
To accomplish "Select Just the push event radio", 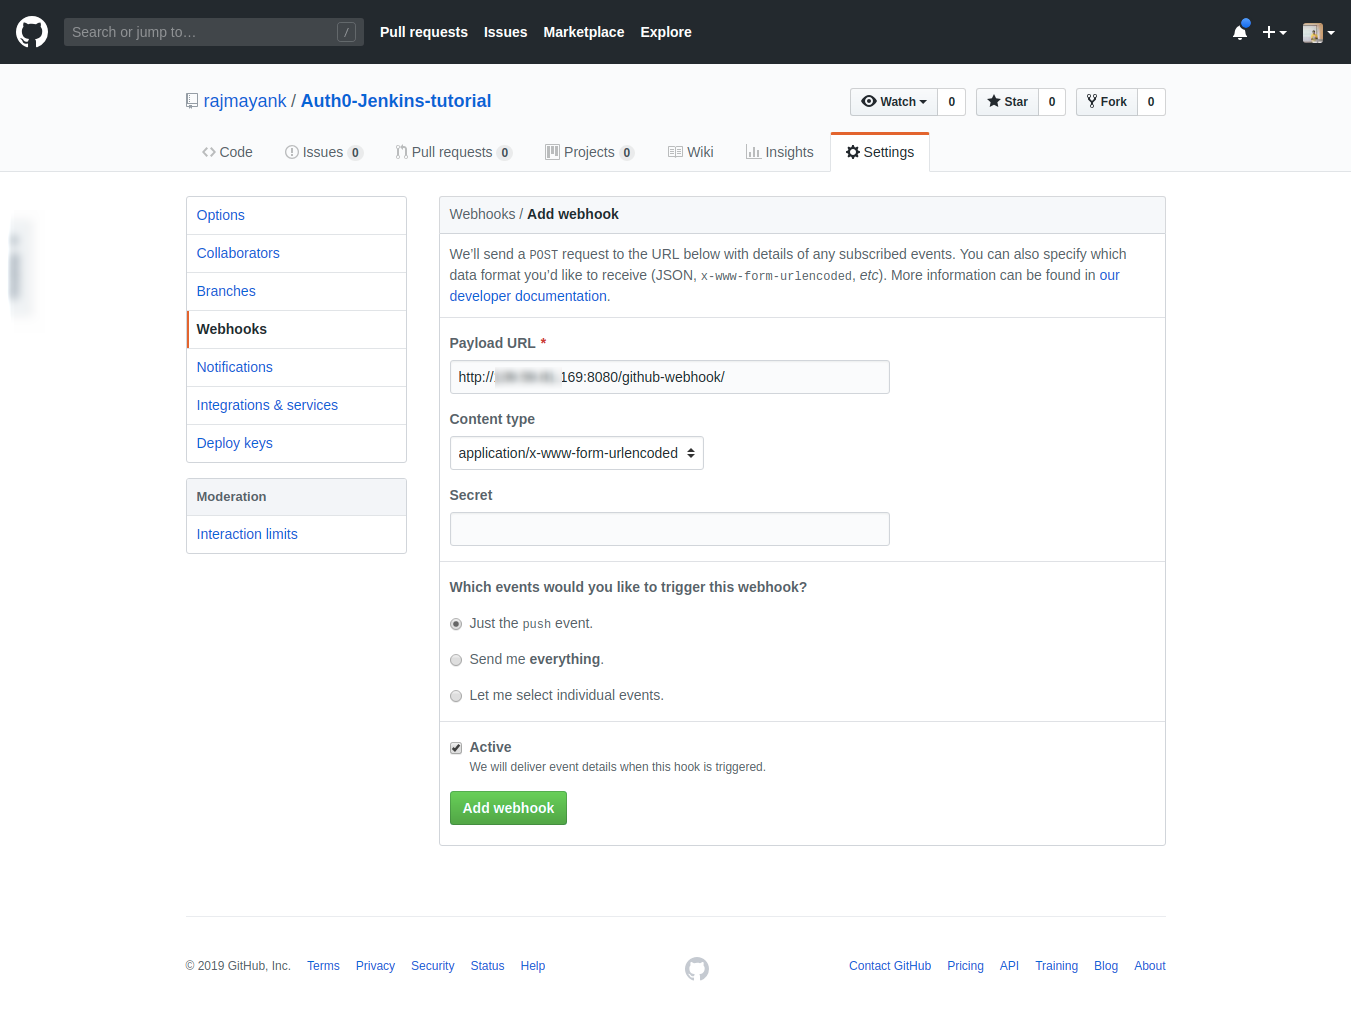I will [456, 624].
